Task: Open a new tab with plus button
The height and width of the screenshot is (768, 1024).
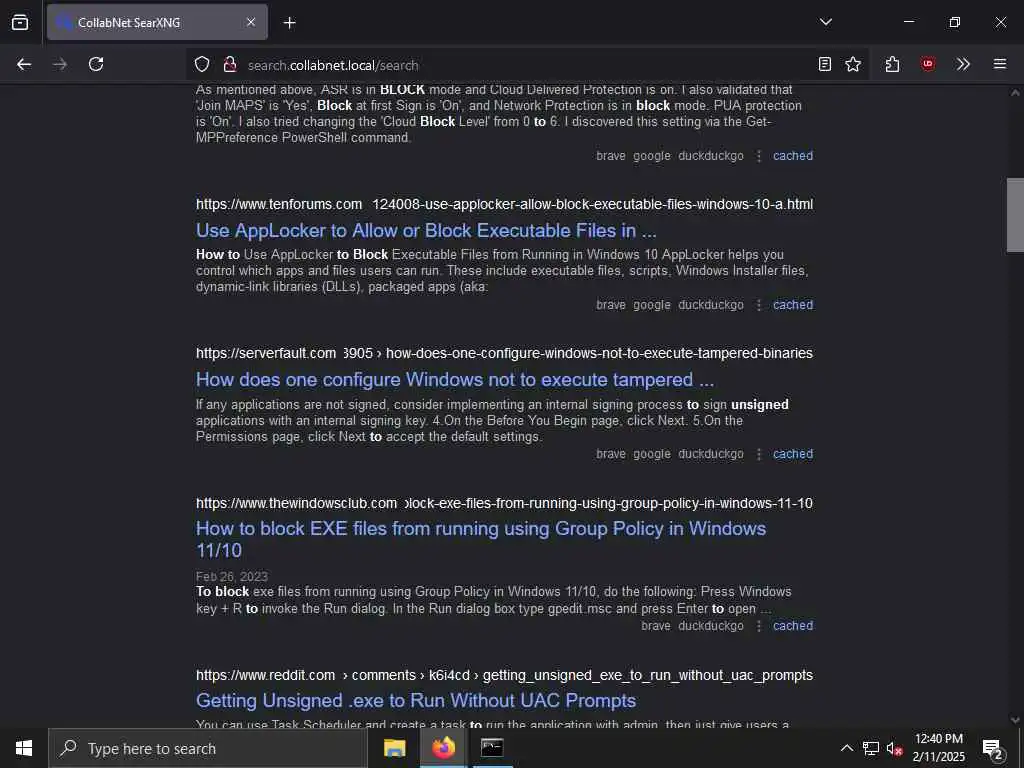Action: [289, 23]
